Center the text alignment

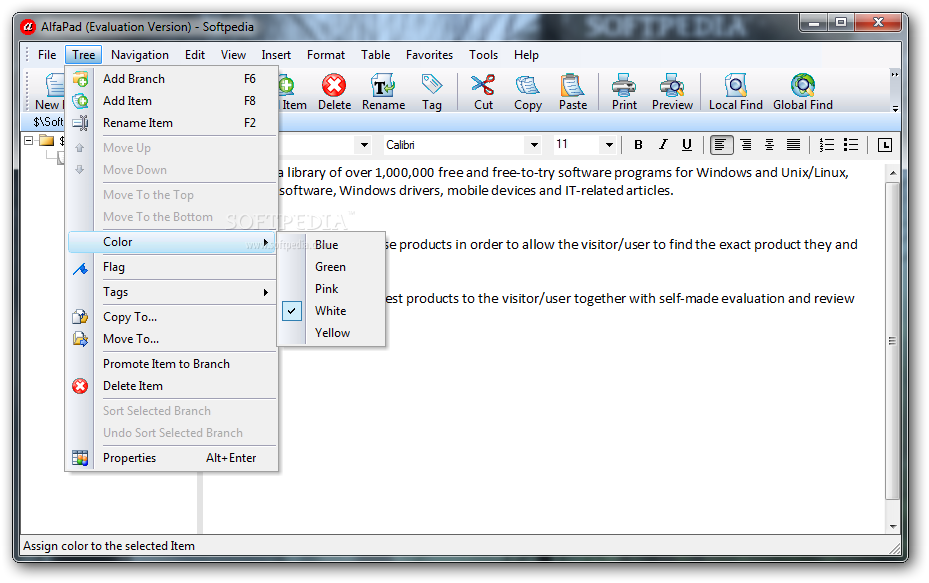[769, 145]
